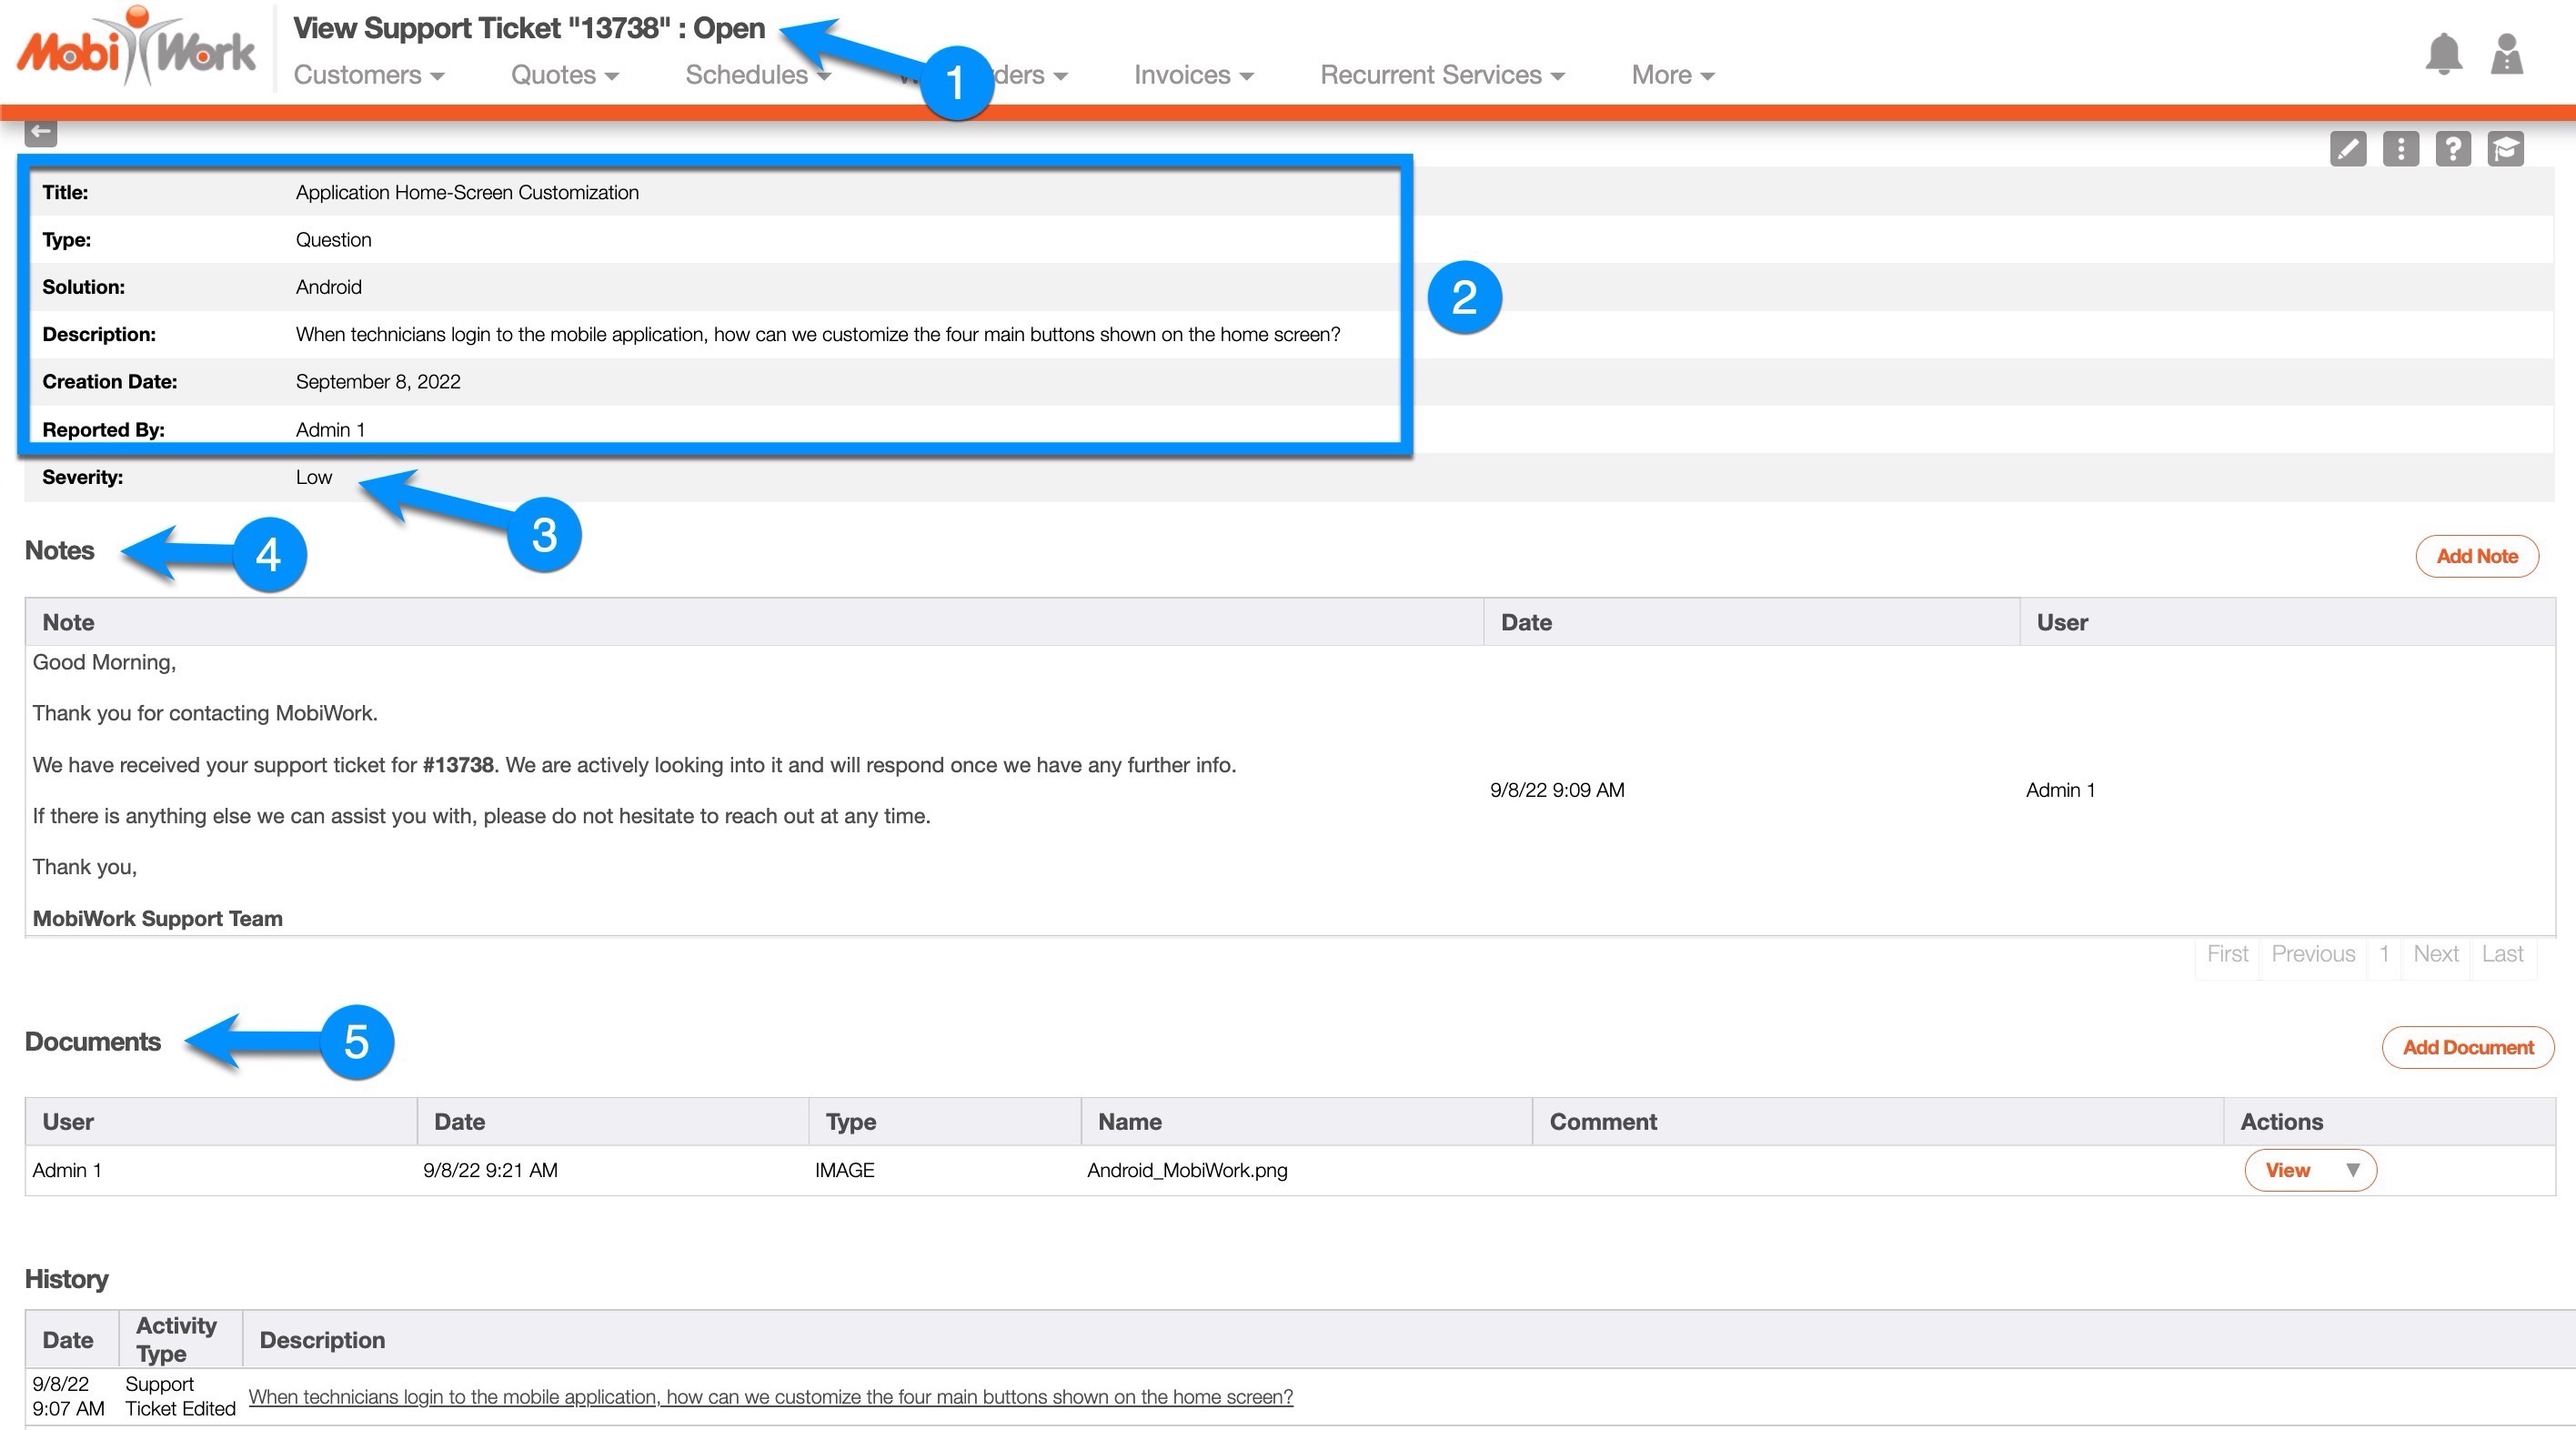The width and height of the screenshot is (2576, 1430).
Task: Click the user profile icon
Action: [2506, 54]
